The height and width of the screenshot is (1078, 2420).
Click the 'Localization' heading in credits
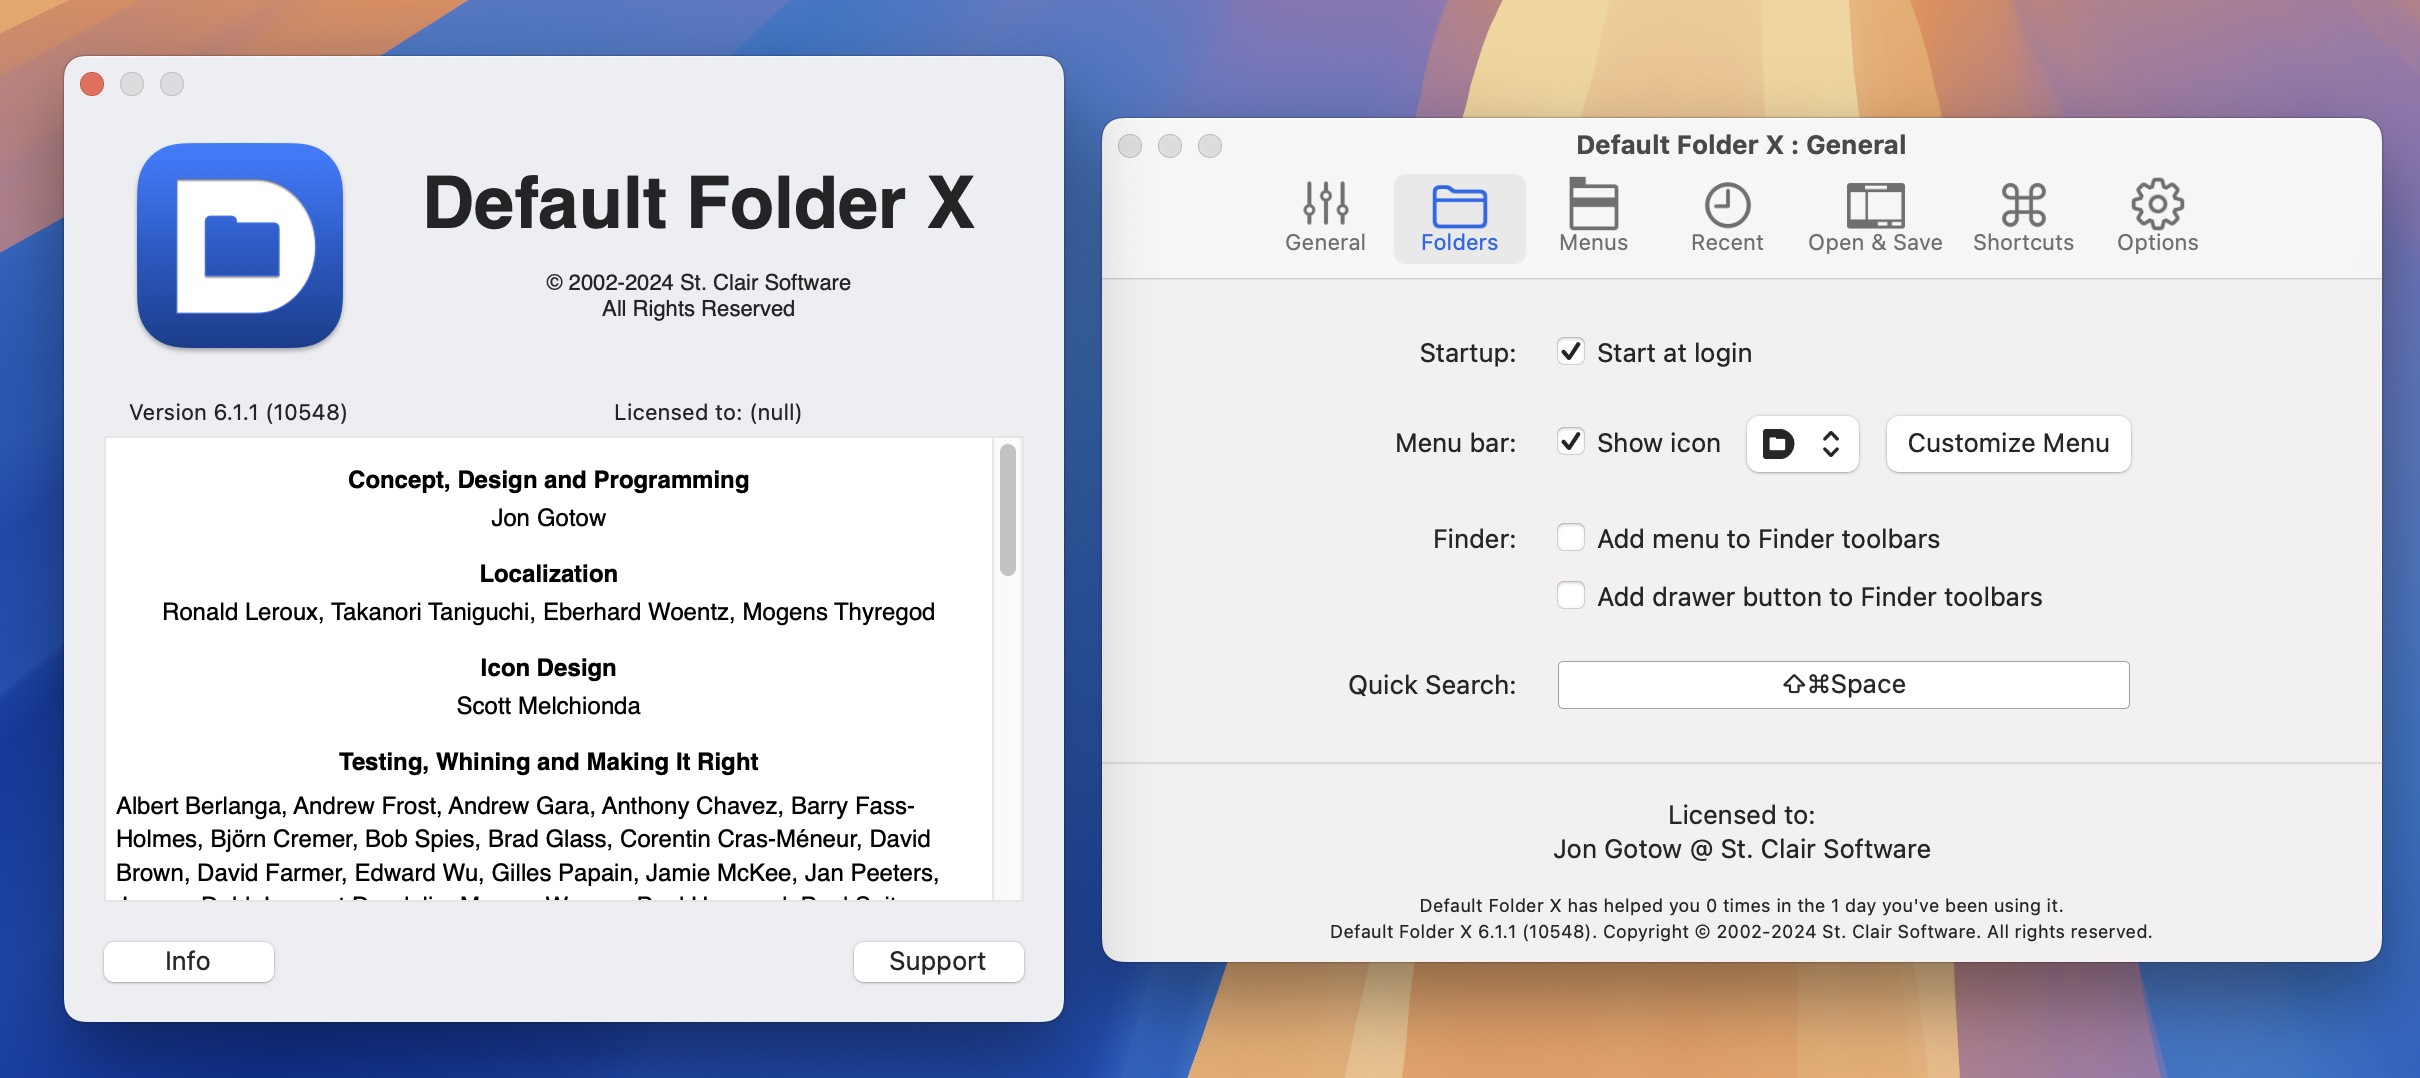pyautogui.click(x=548, y=574)
